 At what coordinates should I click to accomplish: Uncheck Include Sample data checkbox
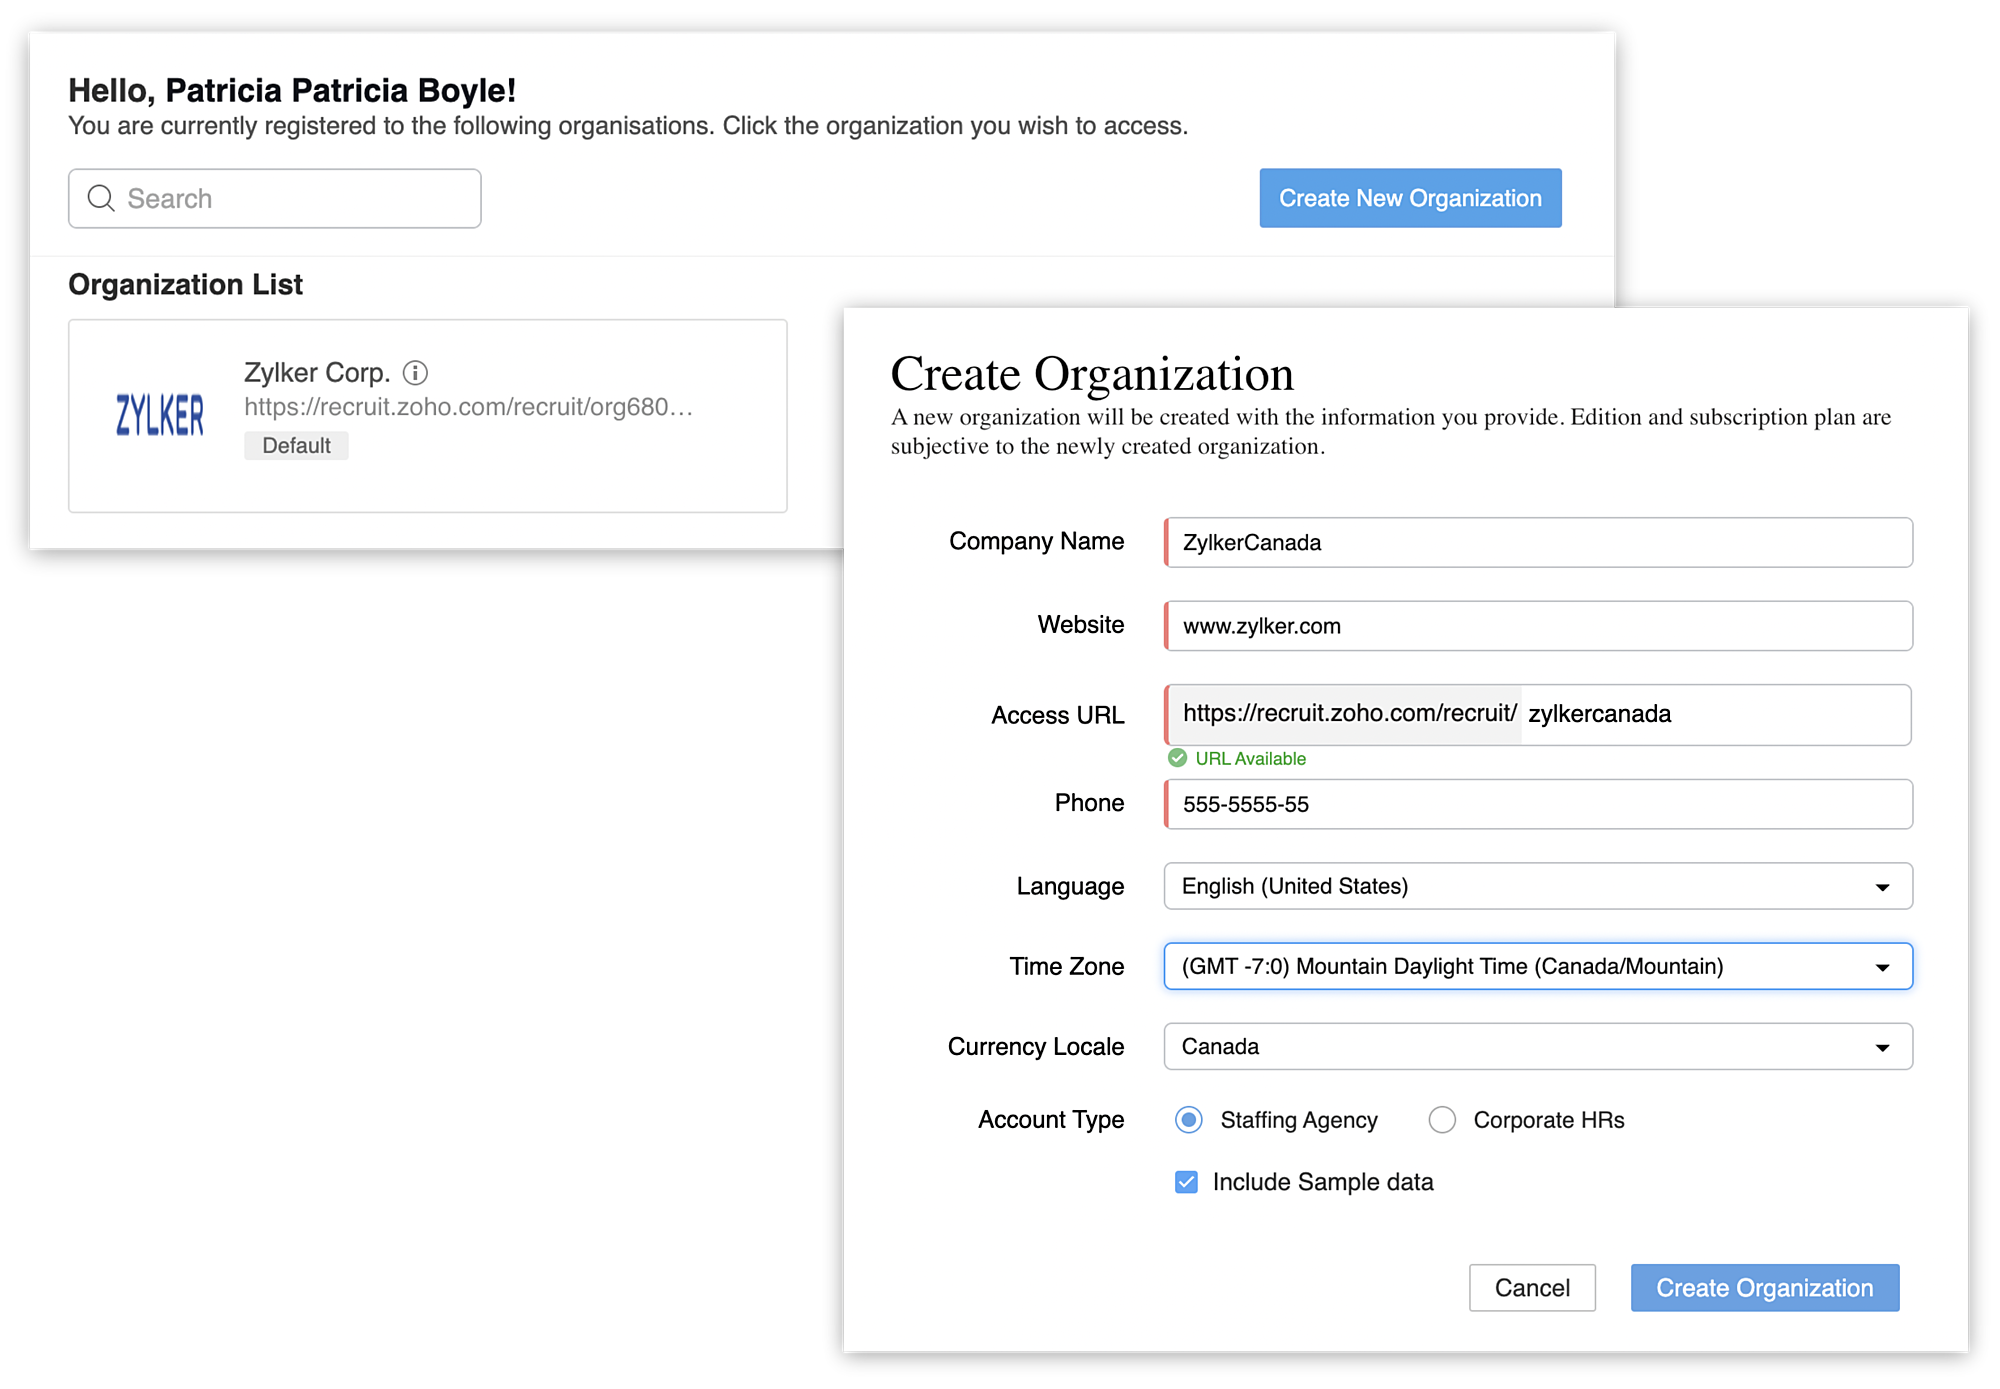(1186, 1182)
